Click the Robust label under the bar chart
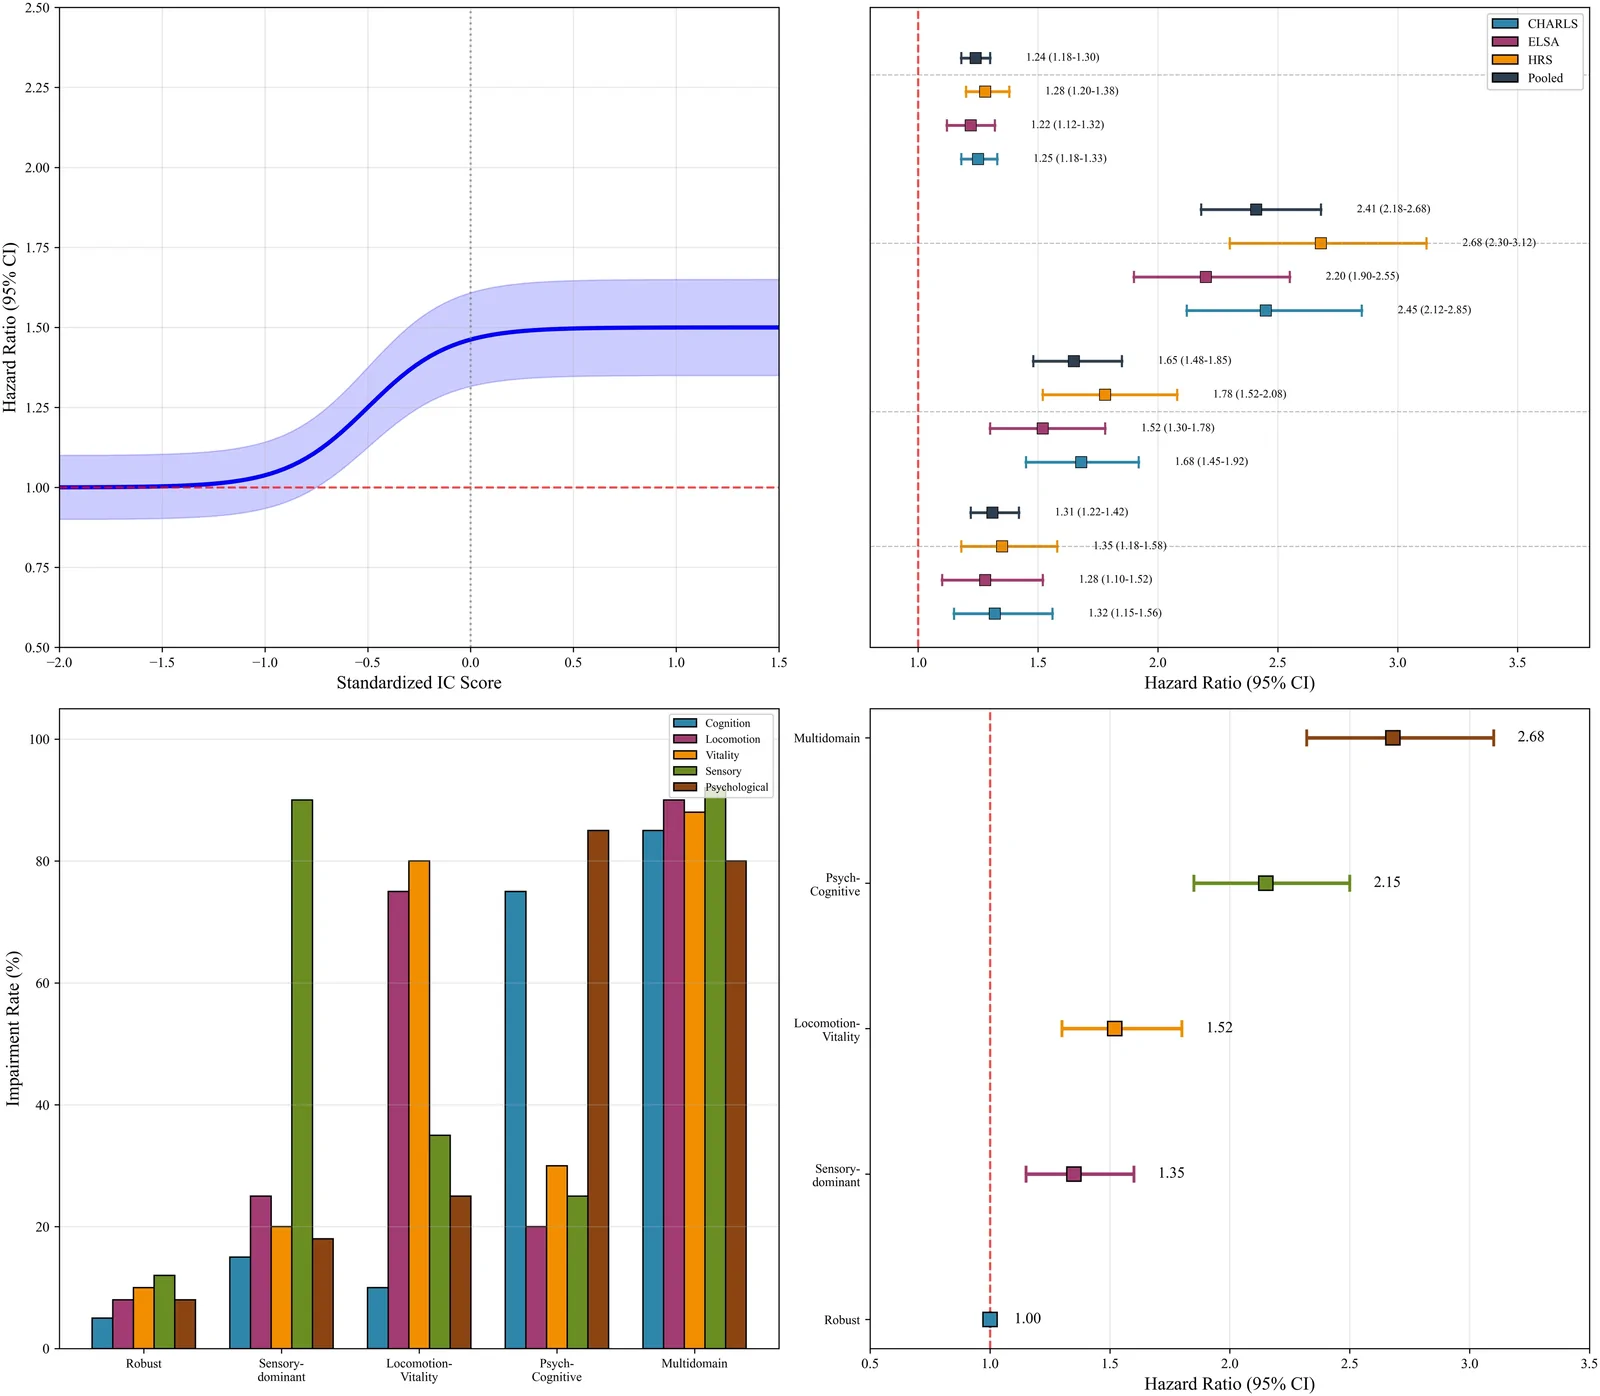This screenshot has height=1396, width=1600. [x=143, y=1364]
